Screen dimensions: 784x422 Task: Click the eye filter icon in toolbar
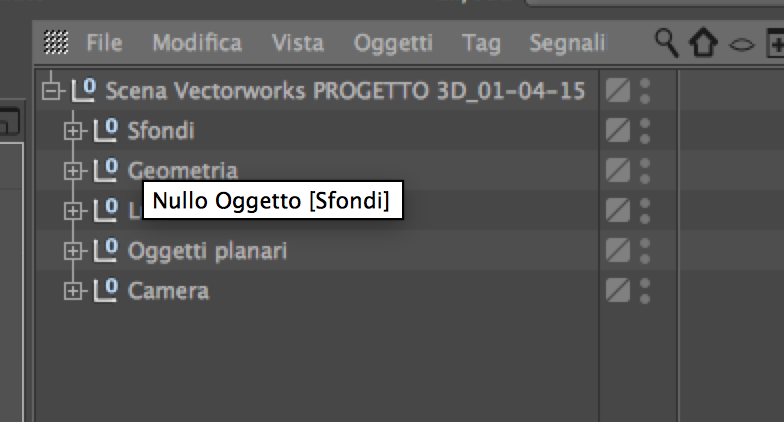(739, 44)
